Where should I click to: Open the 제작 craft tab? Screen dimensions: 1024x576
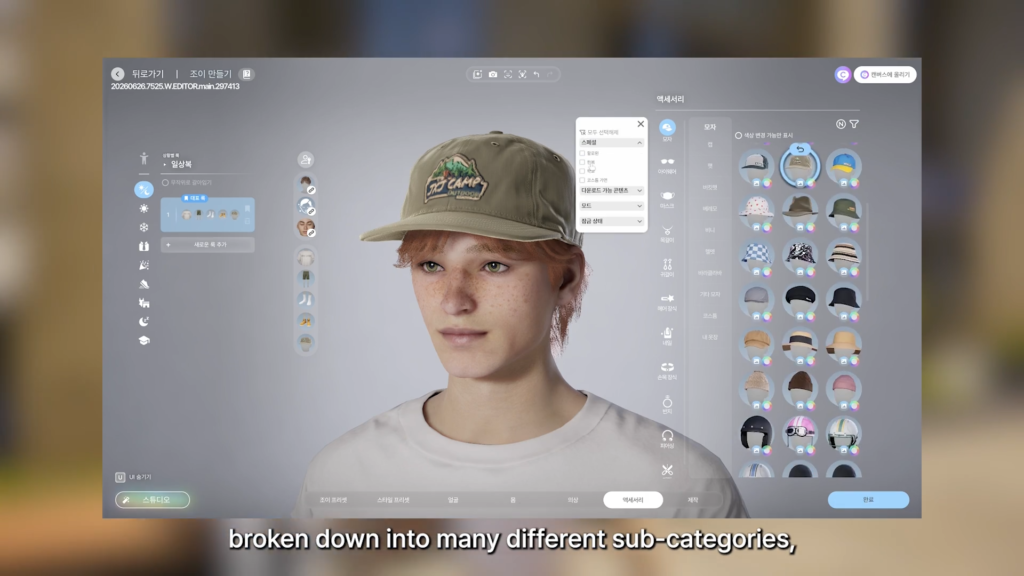(x=693, y=500)
